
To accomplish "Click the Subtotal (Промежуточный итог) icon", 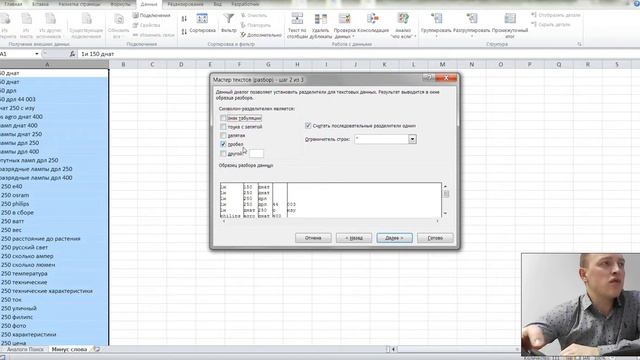I will (510, 19).
